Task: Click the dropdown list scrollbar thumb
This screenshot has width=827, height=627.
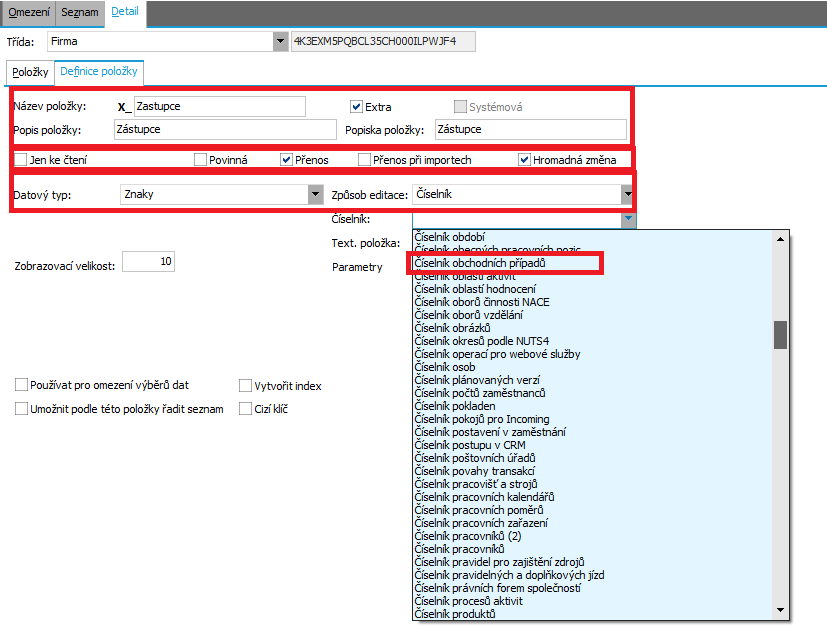Action: click(x=780, y=334)
